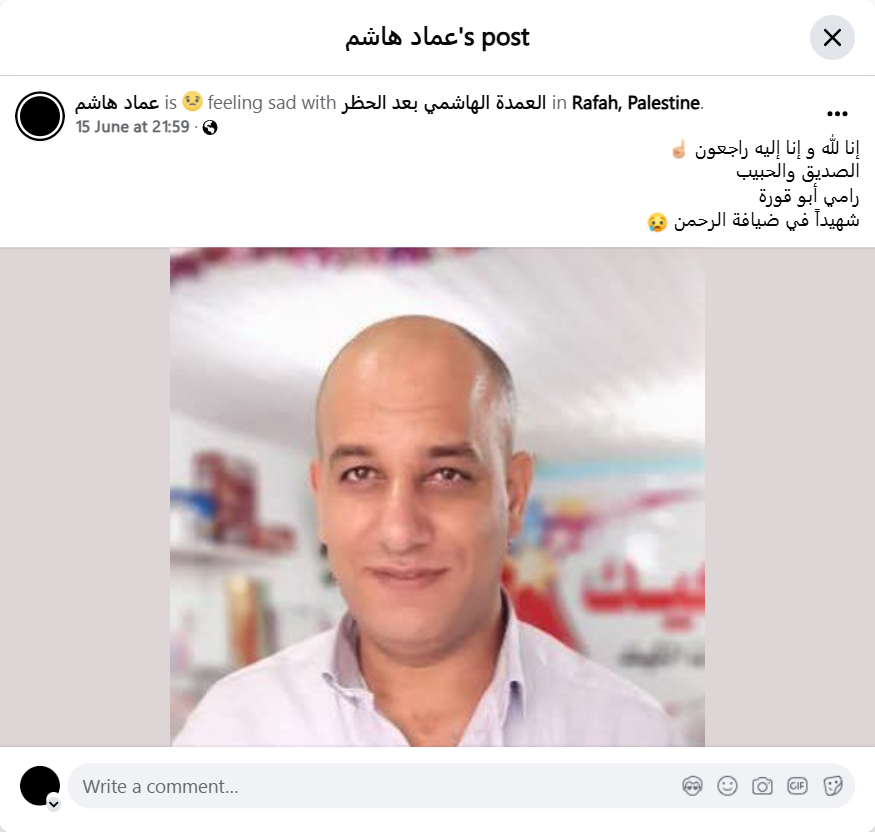This screenshot has height=832, width=875.
Task: Click the name رامي أبو قورة in post text
Action: click(x=809, y=196)
